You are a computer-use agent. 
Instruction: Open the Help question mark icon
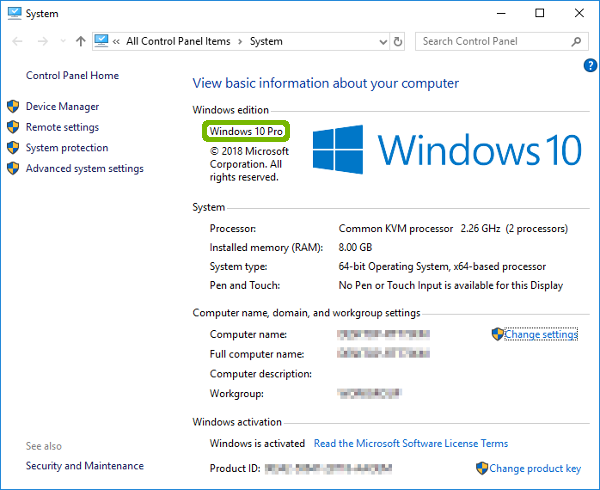[x=590, y=65]
